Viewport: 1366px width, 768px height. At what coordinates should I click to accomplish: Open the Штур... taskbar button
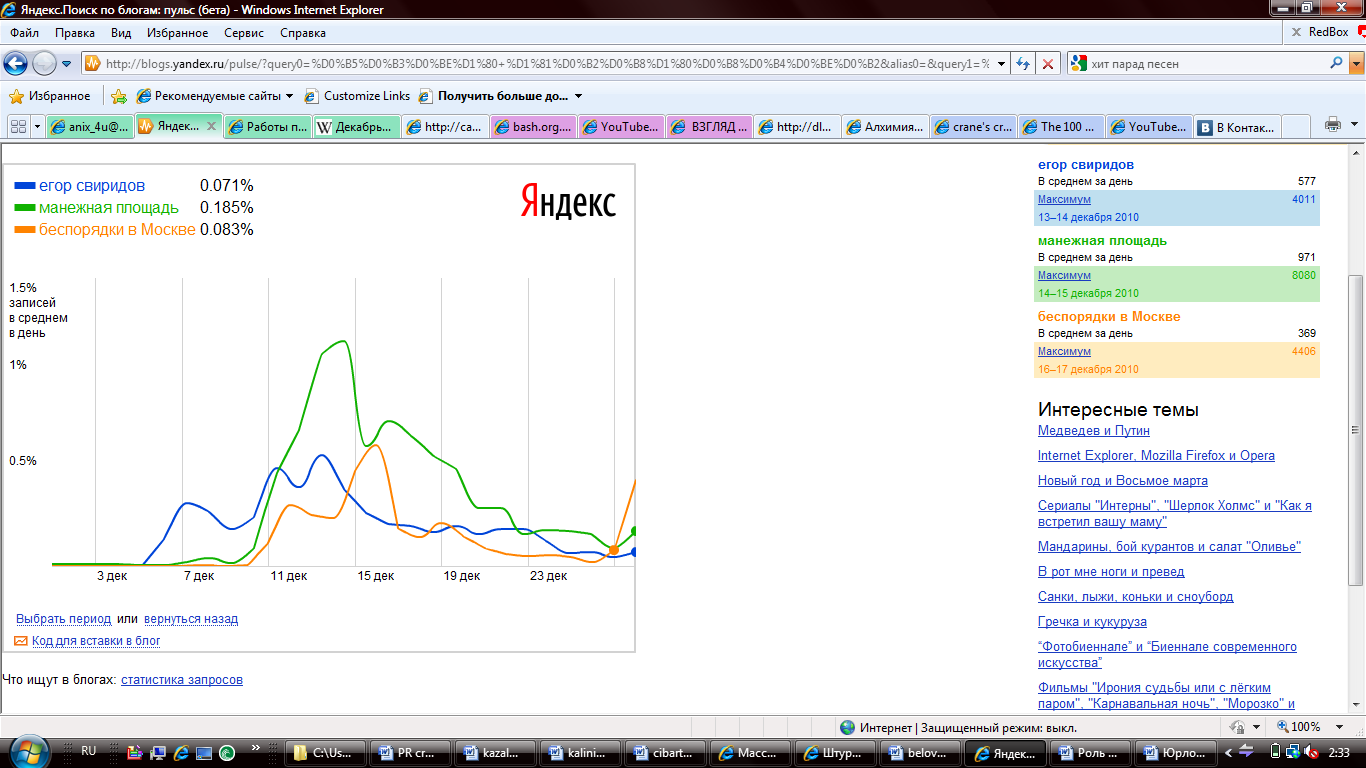click(835, 753)
